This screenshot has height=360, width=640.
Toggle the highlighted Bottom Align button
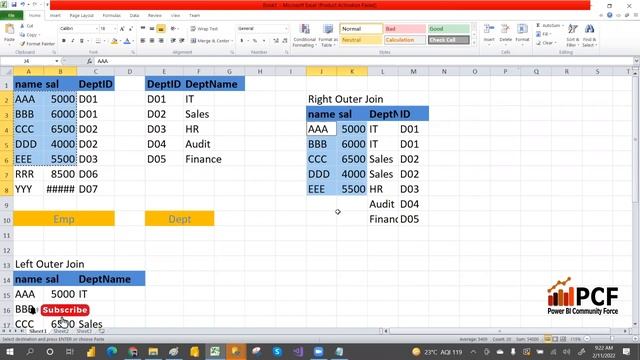161,29
